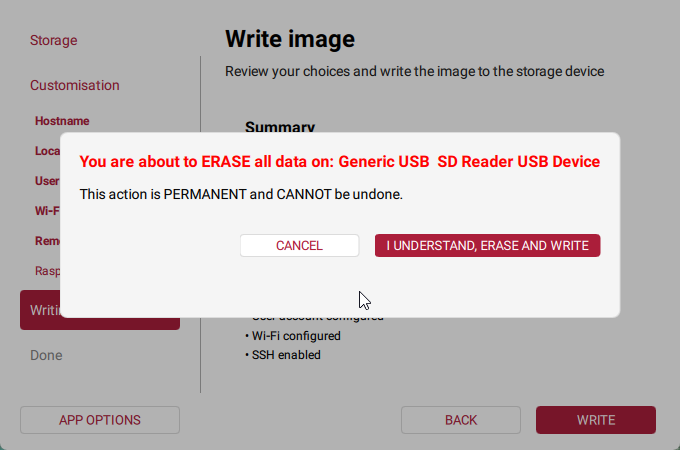Open APP OPTIONS

point(100,420)
